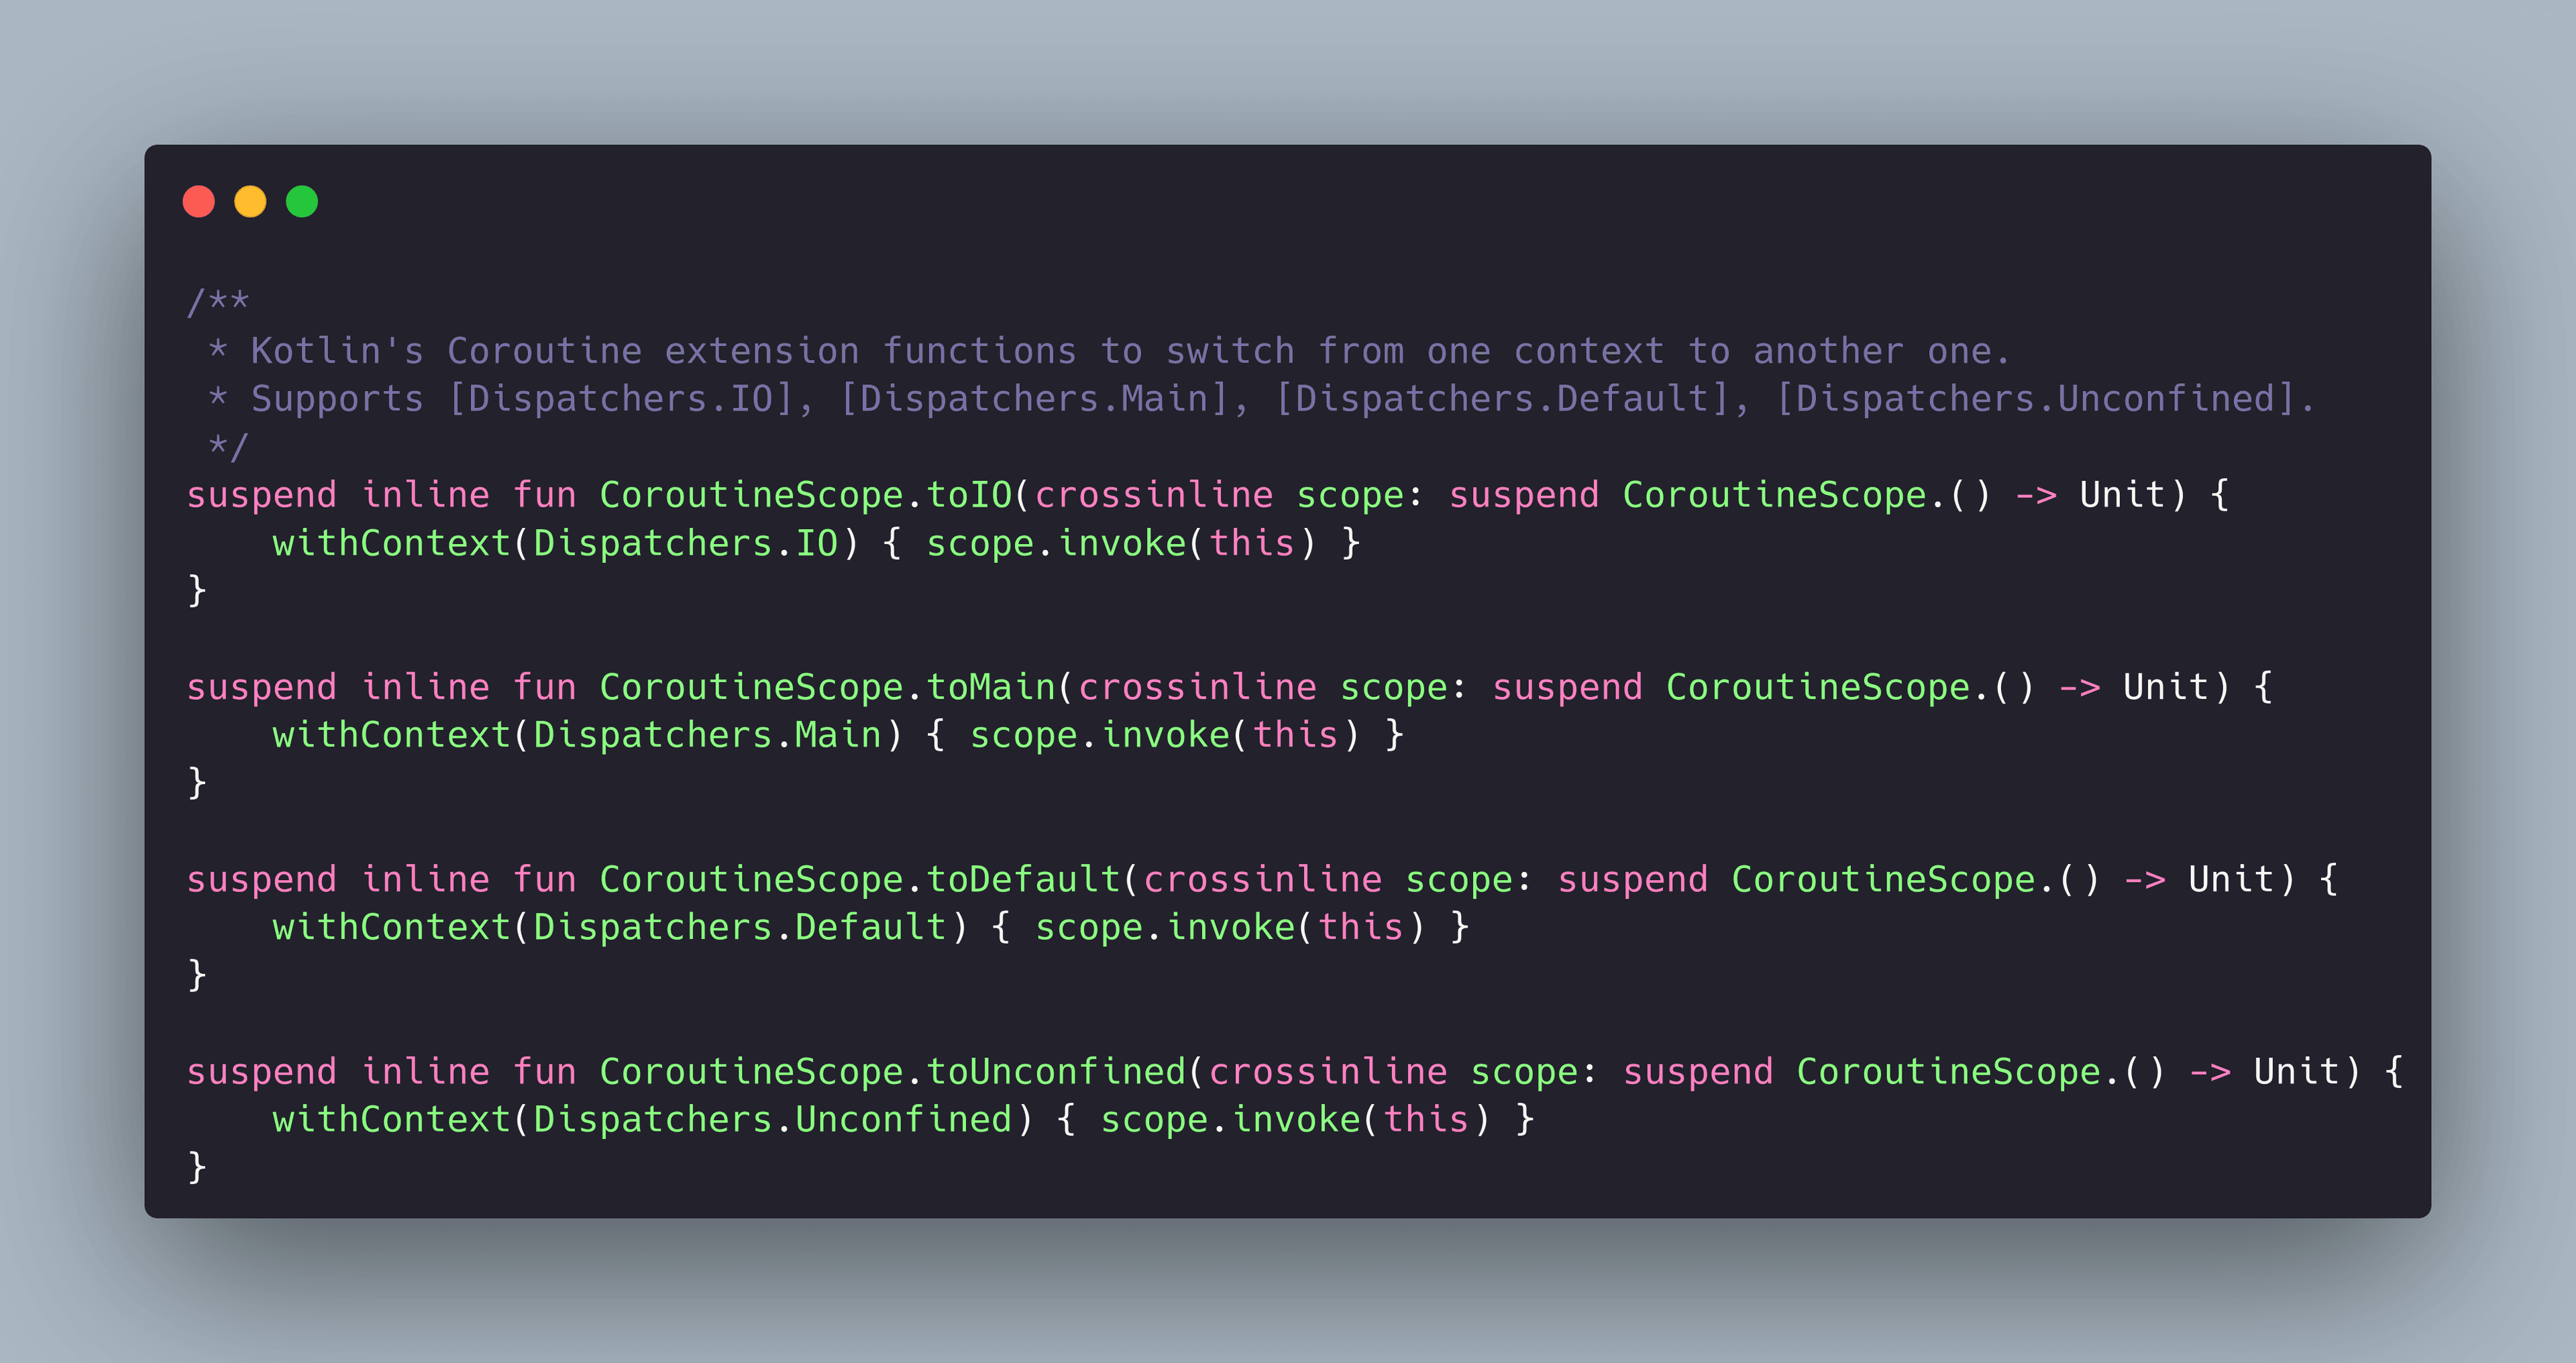This screenshot has height=1363, width=2576.
Task: Click the word Unconfined inside withContext(Dispatchers.Unconfined)
Action: click(x=903, y=1119)
